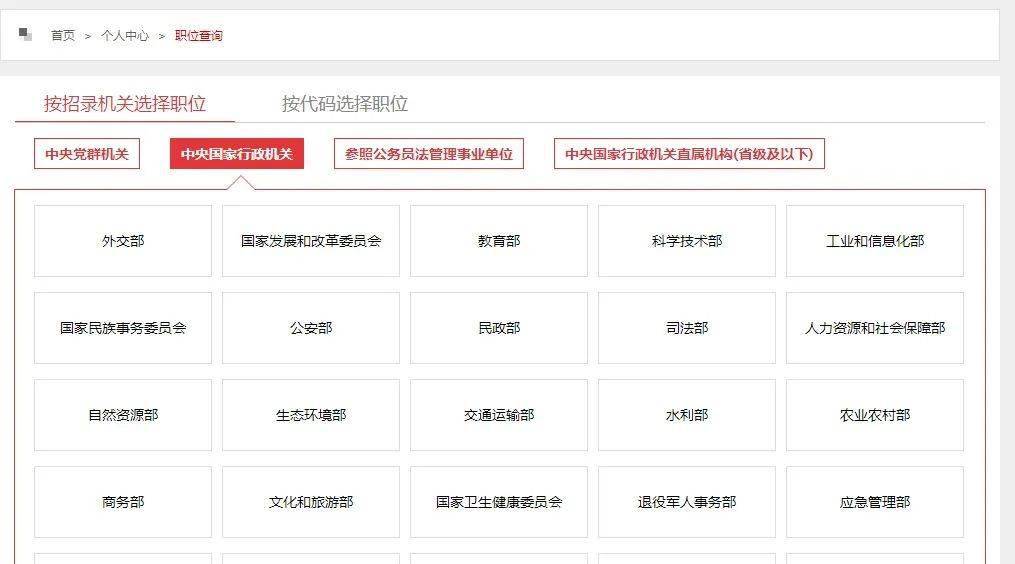Screen dimensions: 1015x564
Task: Select 交通运输部 department tile
Action: [x=499, y=415]
